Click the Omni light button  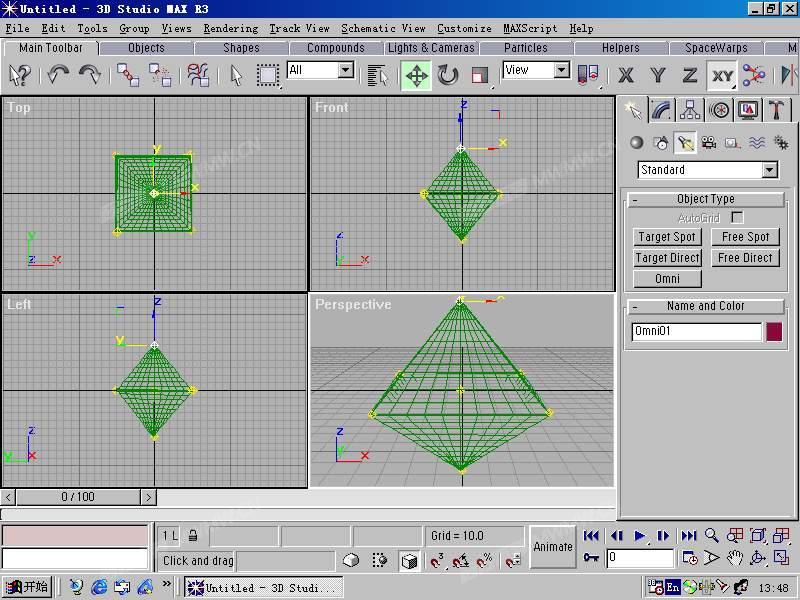click(x=667, y=279)
